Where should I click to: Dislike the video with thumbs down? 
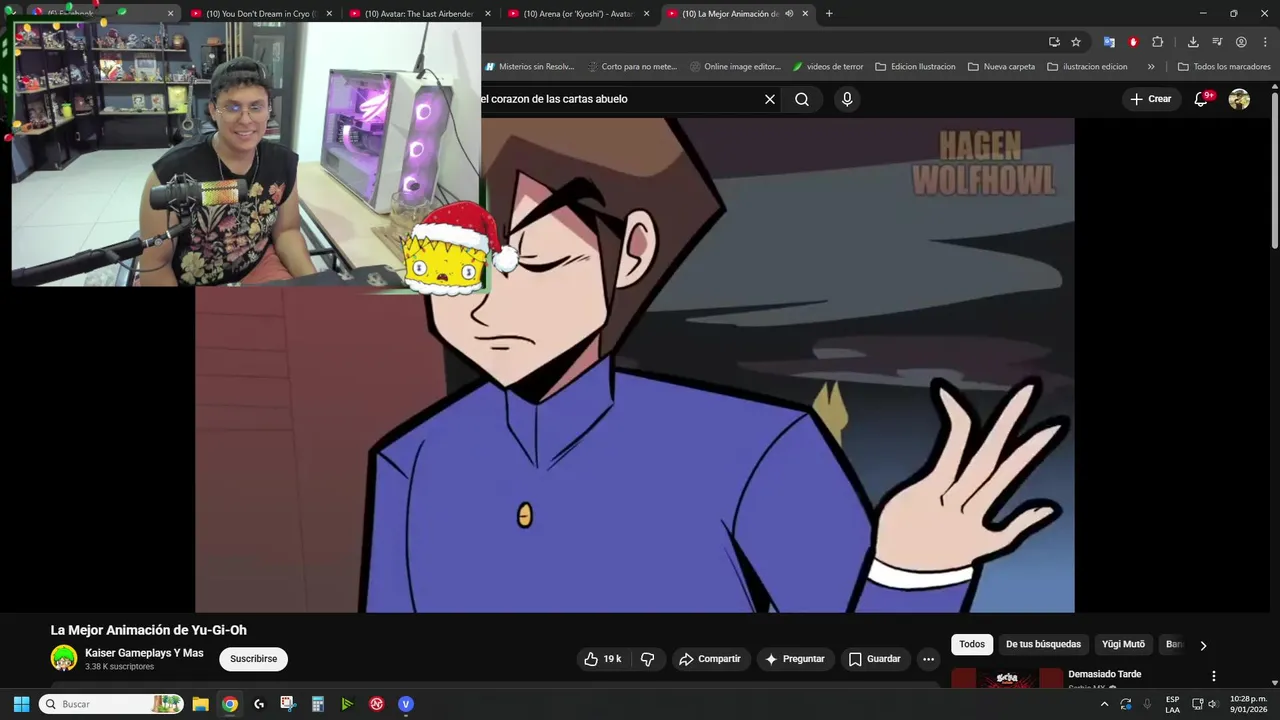[647, 659]
